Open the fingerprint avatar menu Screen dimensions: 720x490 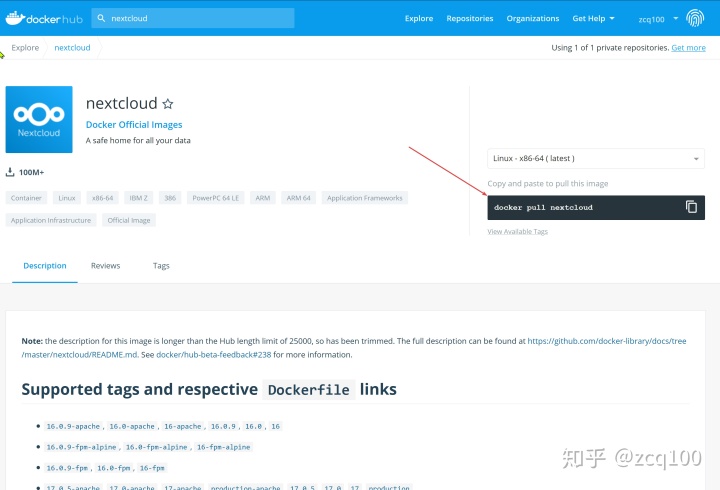click(x=695, y=18)
